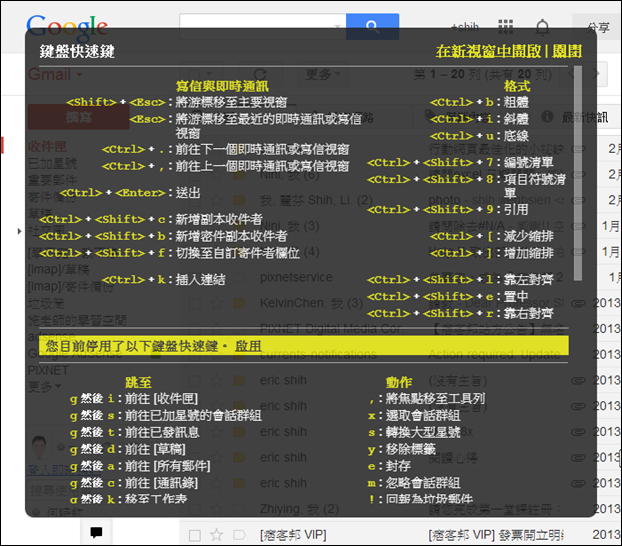Open 已加星號 starred folder in sidebar

coord(52,163)
